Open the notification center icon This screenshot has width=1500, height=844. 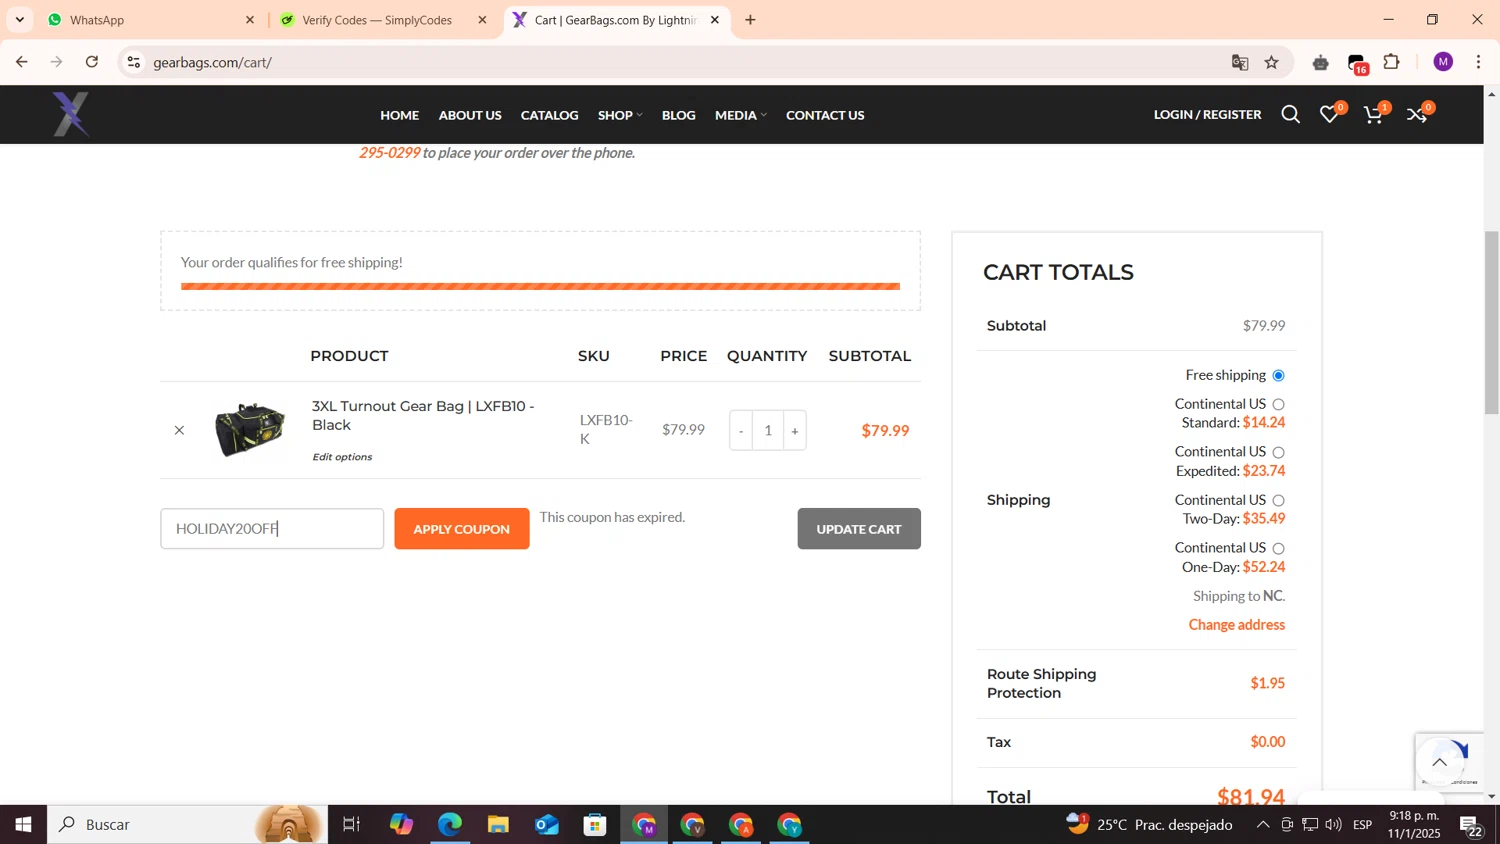pos(1471,826)
